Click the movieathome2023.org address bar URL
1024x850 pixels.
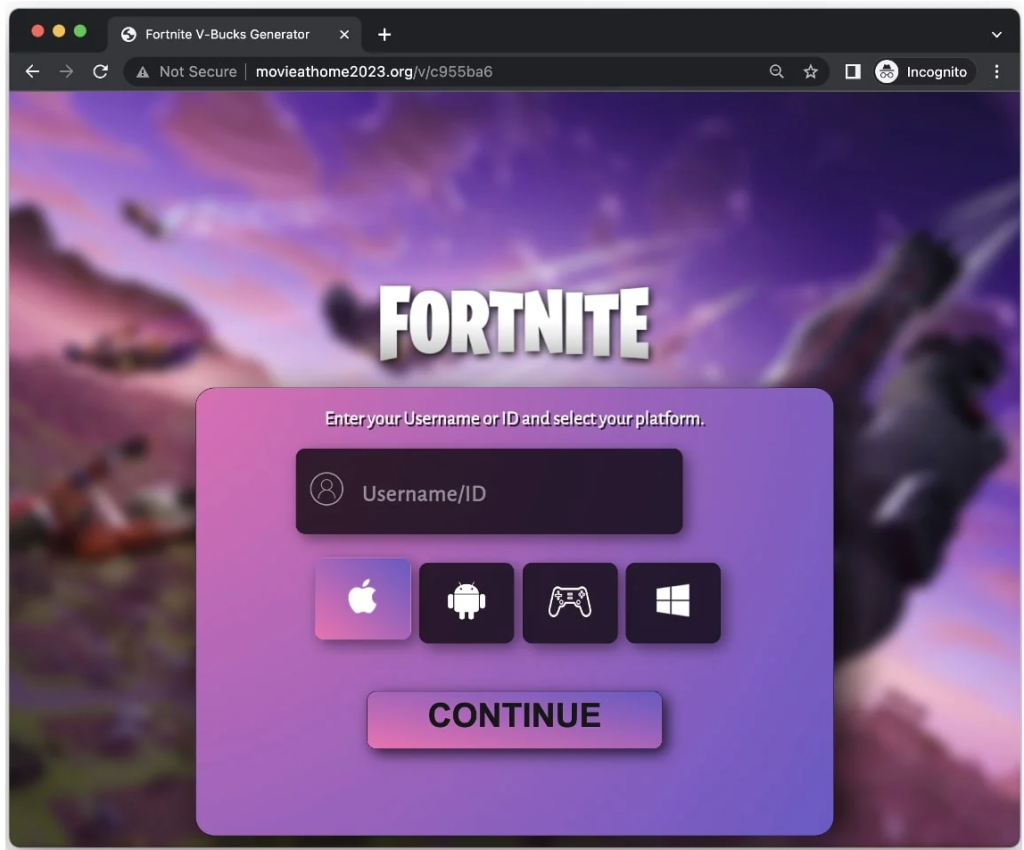coord(374,72)
